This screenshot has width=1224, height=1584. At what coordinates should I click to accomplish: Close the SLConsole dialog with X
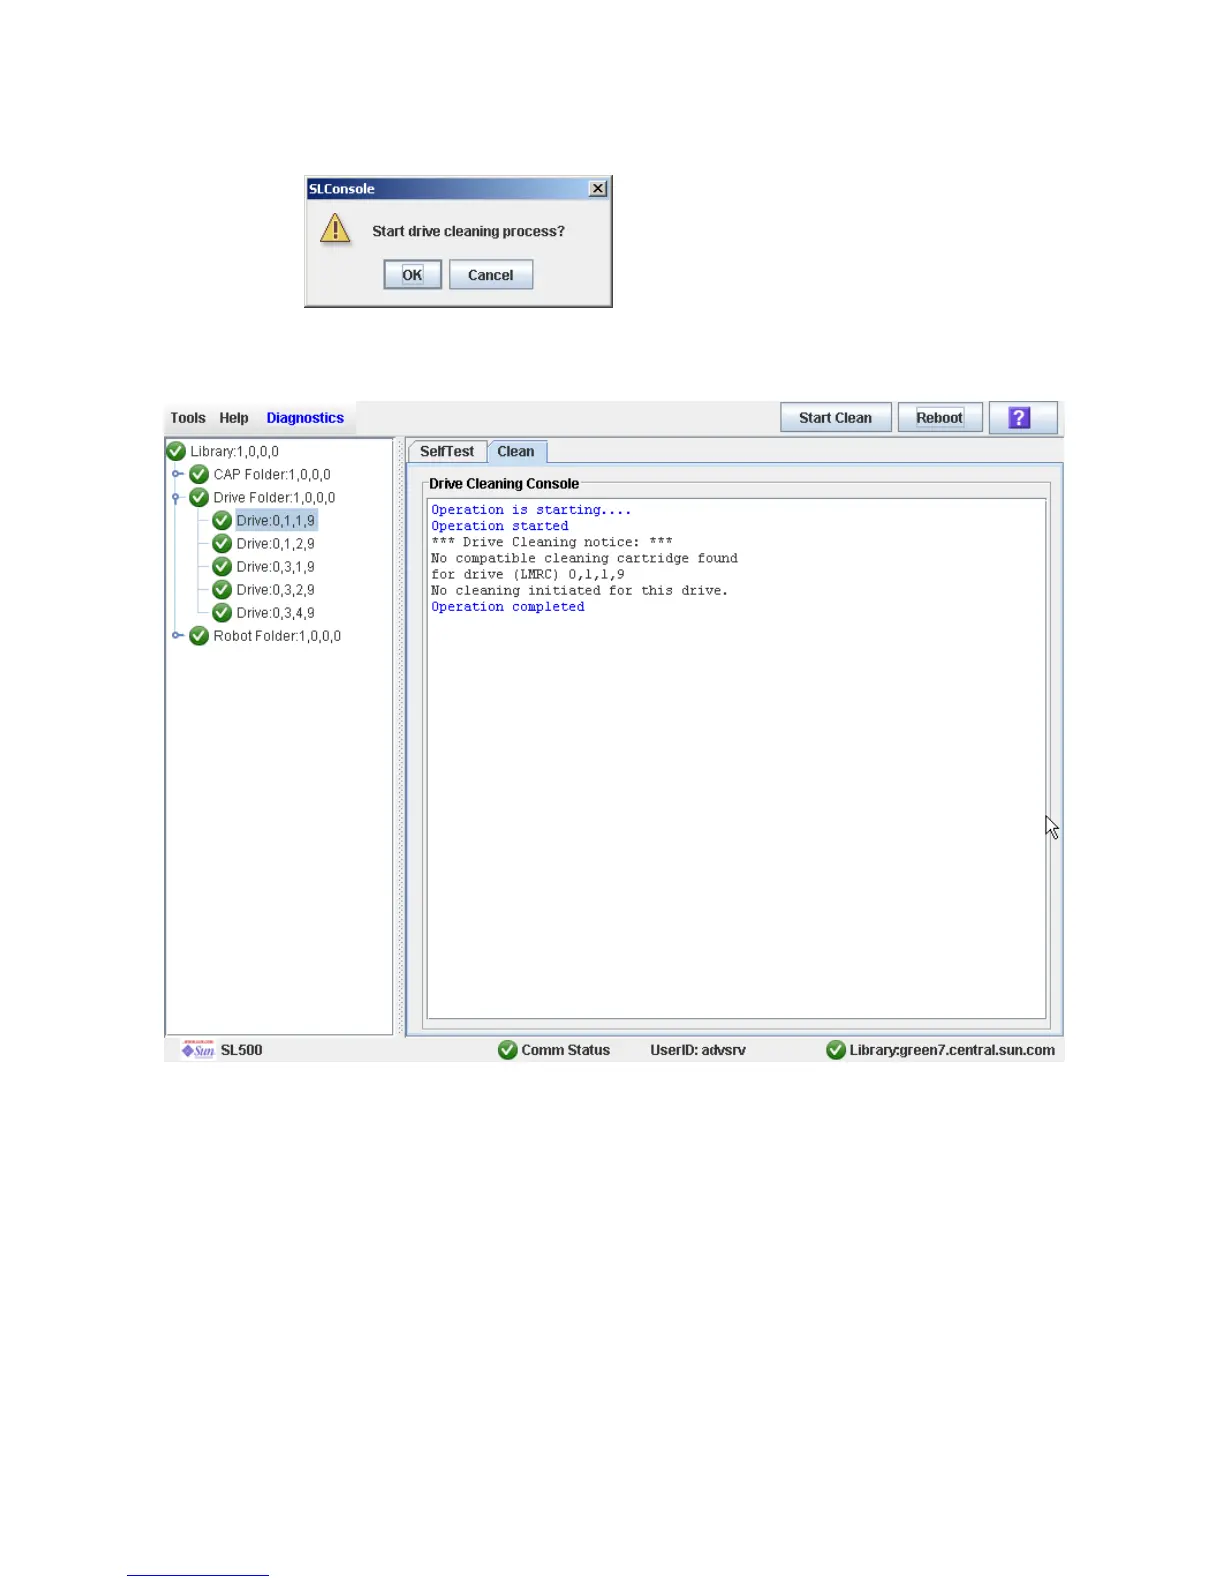[x=598, y=188]
